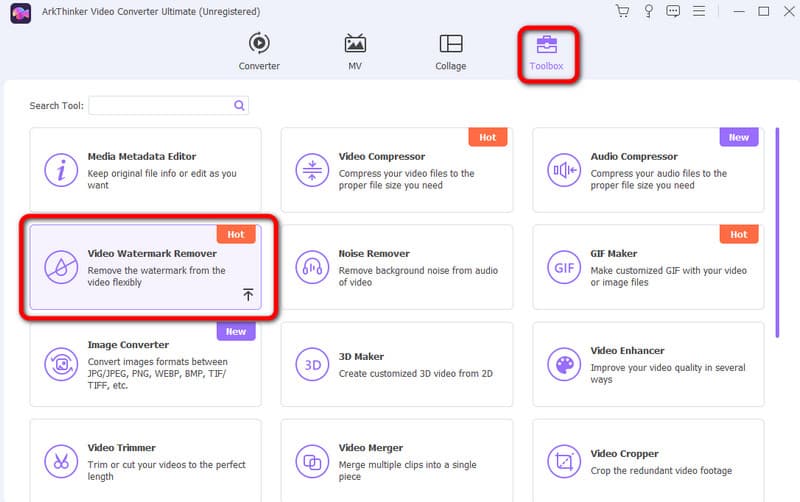Open Media Metadata Editor title
The width and height of the screenshot is (800, 502).
point(142,157)
